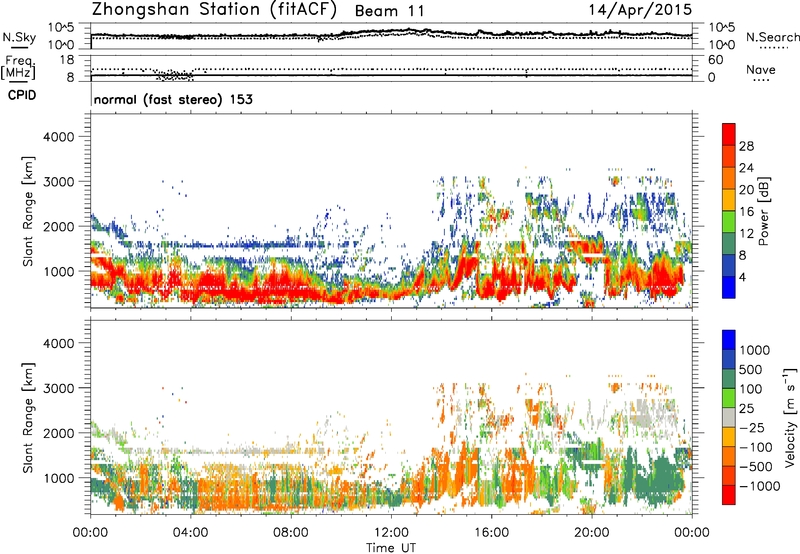800x554 pixels.
Task: Click the blue bottom of power colorbar
Action: [x=729, y=287]
